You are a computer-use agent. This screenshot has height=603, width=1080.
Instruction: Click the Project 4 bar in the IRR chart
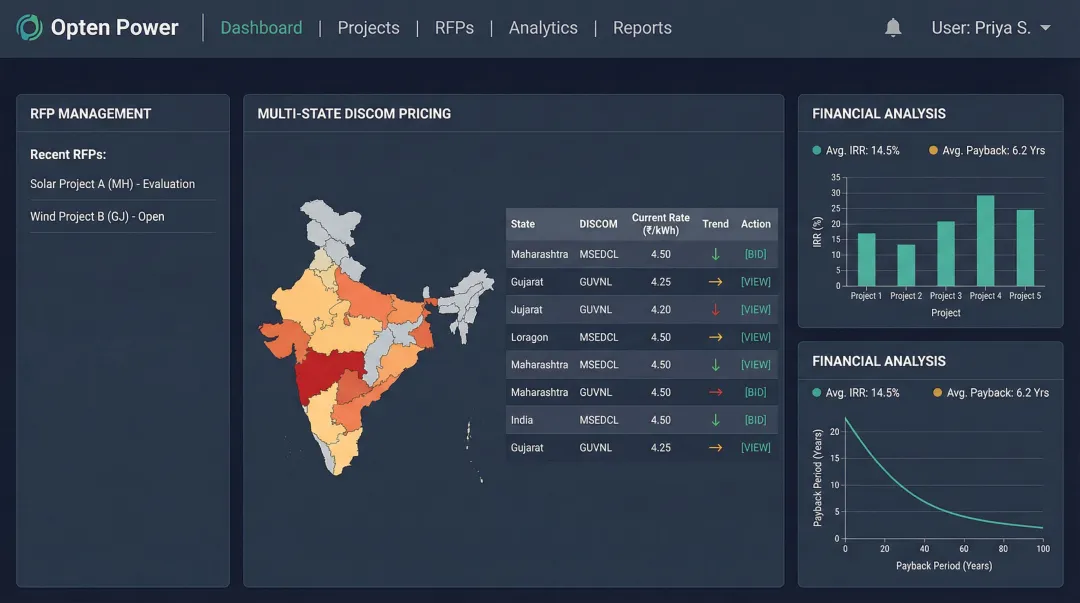(x=985, y=240)
